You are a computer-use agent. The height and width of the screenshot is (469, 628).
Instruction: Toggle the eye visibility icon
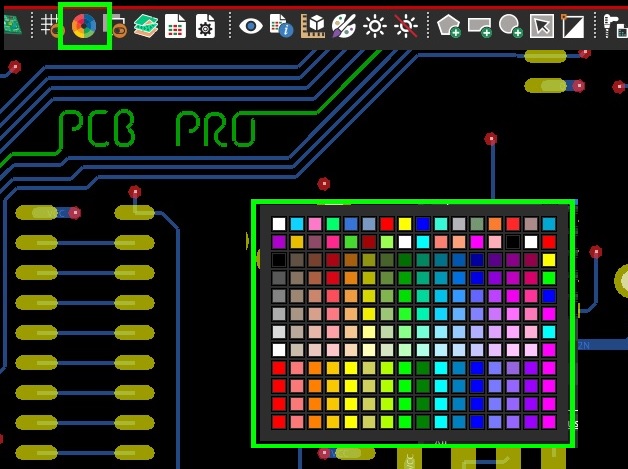pos(250,26)
